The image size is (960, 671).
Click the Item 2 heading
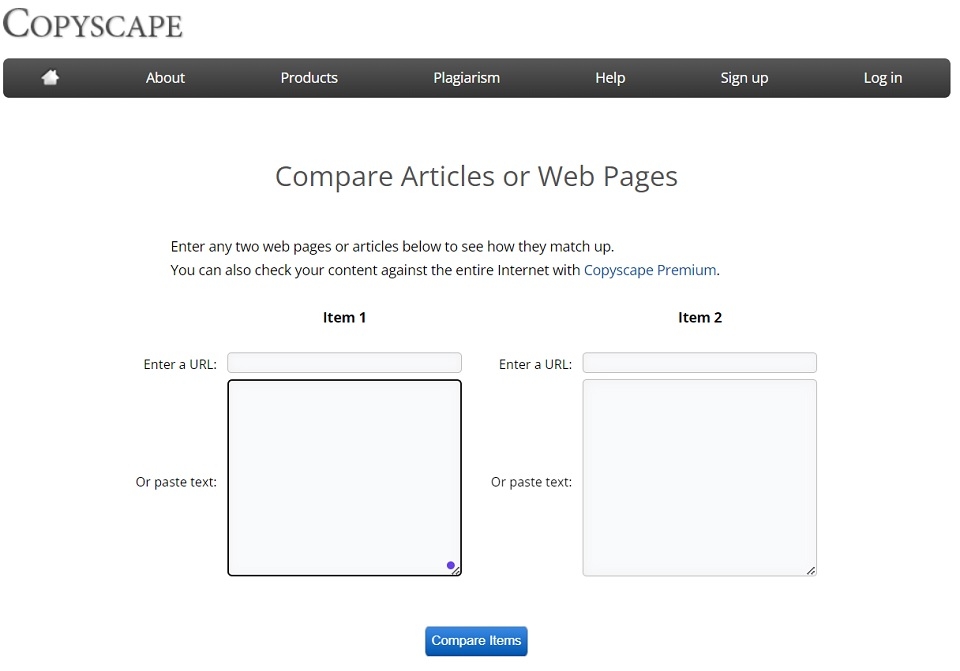pyautogui.click(x=700, y=317)
